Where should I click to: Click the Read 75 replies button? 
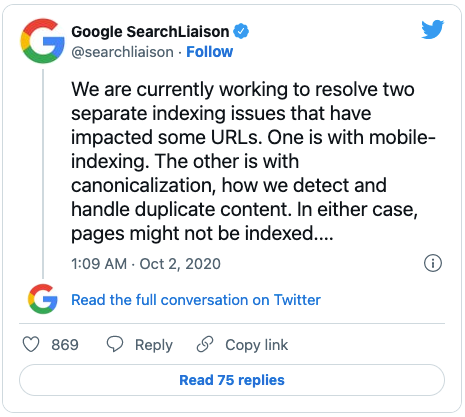pos(232,380)
